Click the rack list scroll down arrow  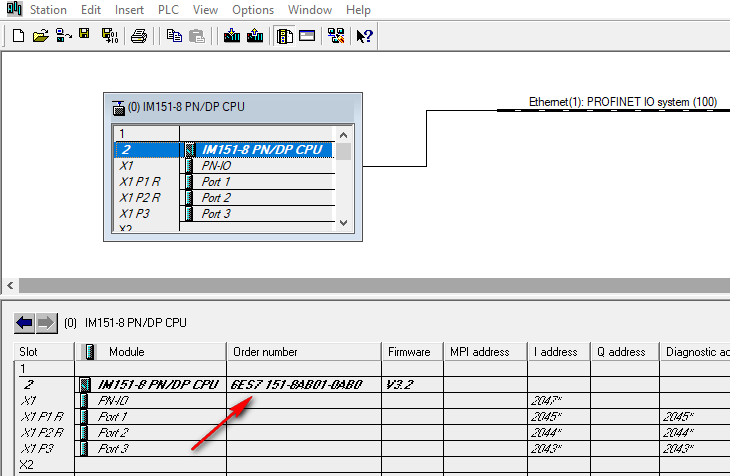coord(344,223)
